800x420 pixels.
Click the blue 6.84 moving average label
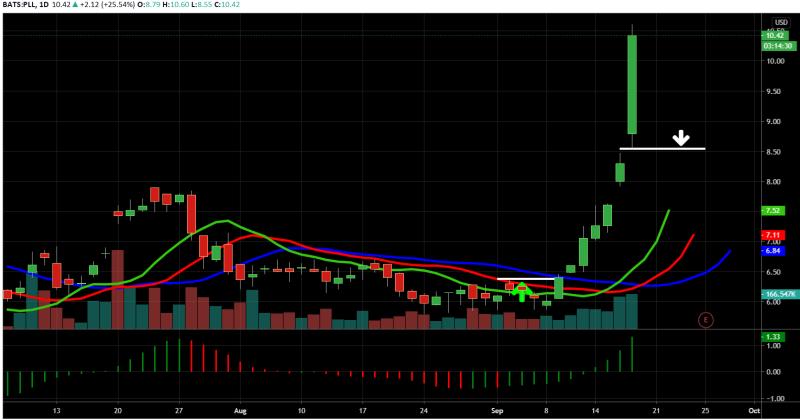point(773,251)
